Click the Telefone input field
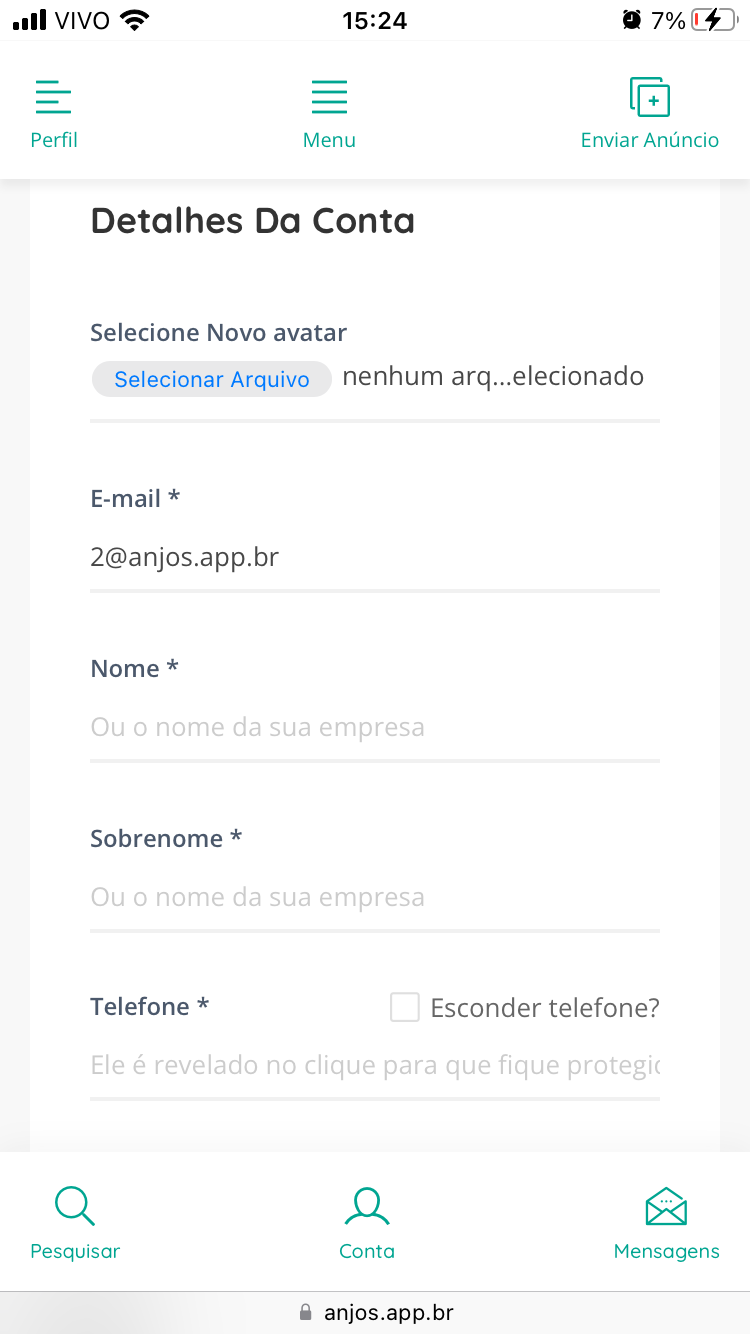The image size is (750, 1334). 374,1065
